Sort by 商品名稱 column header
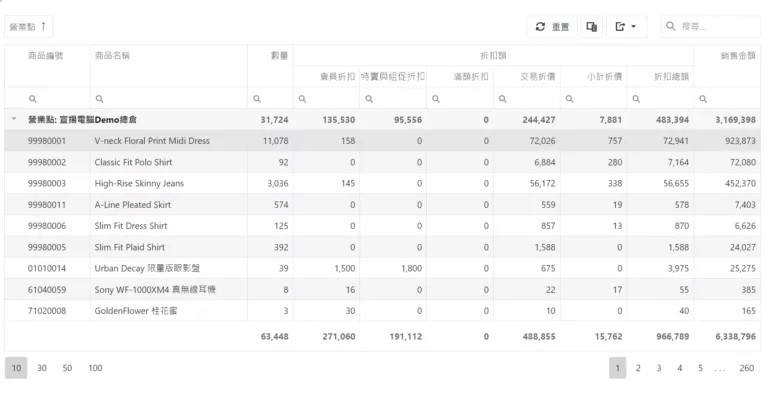The image size is (768, 393). coord(112,56)
